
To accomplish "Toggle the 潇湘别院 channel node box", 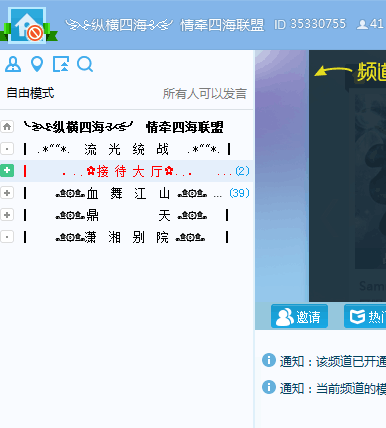I will point(7,237).
